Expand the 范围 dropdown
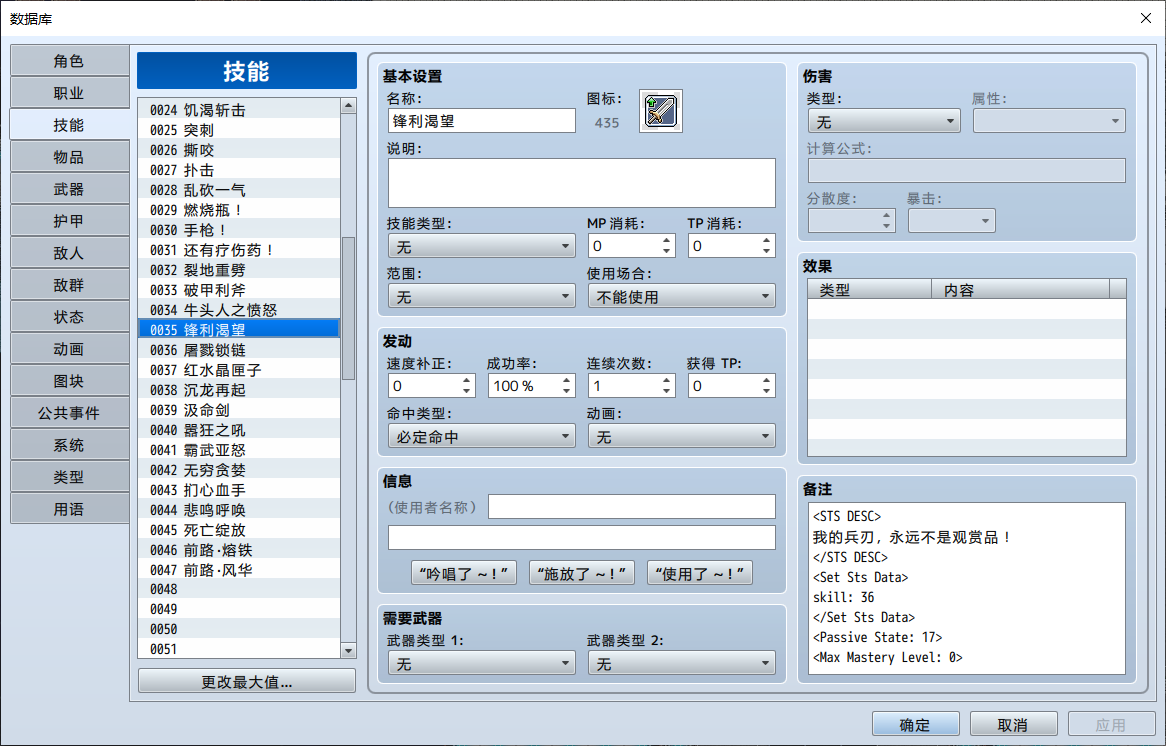This screenshot has height=746, width=1166. pos(482,297)
